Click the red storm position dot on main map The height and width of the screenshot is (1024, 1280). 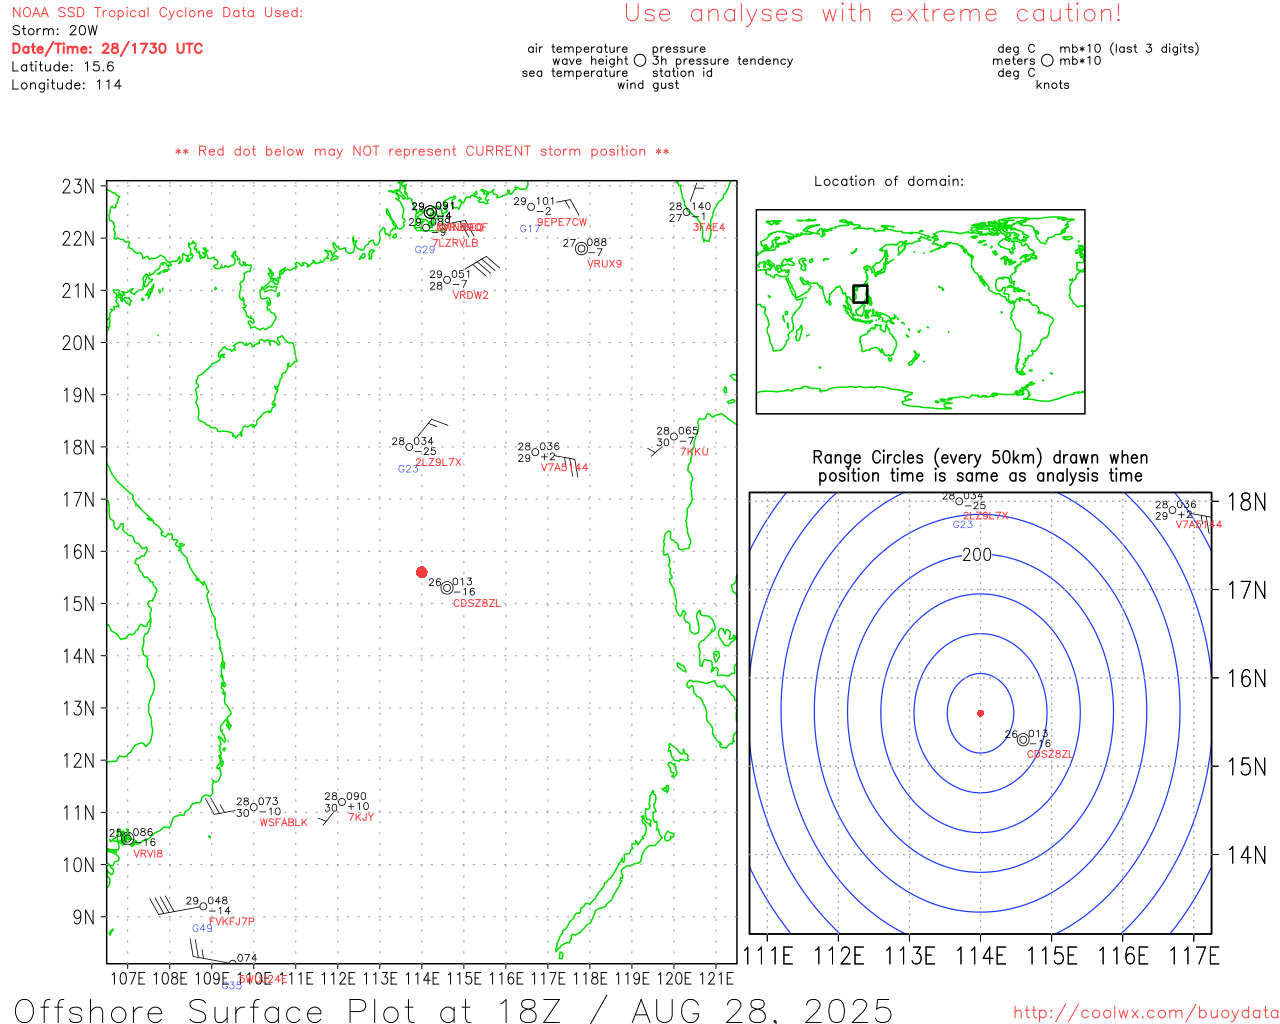421,572
